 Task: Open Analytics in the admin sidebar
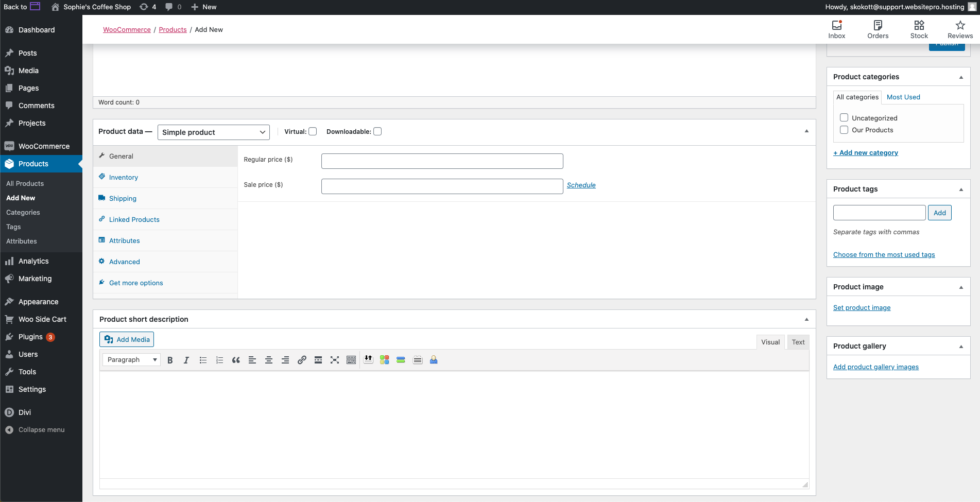(33, 261)
